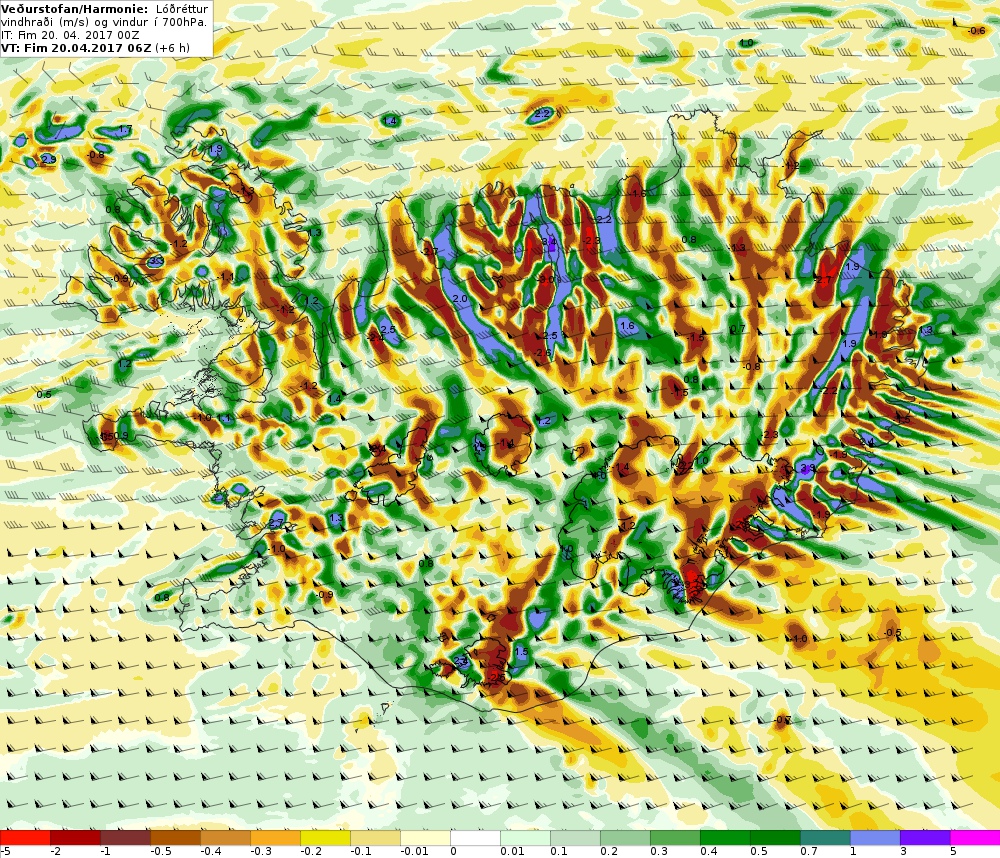Click the tan-orange swatch starting at -0.4
The width and height of the screenshot is (1000, 858).
tap(225, 838)
